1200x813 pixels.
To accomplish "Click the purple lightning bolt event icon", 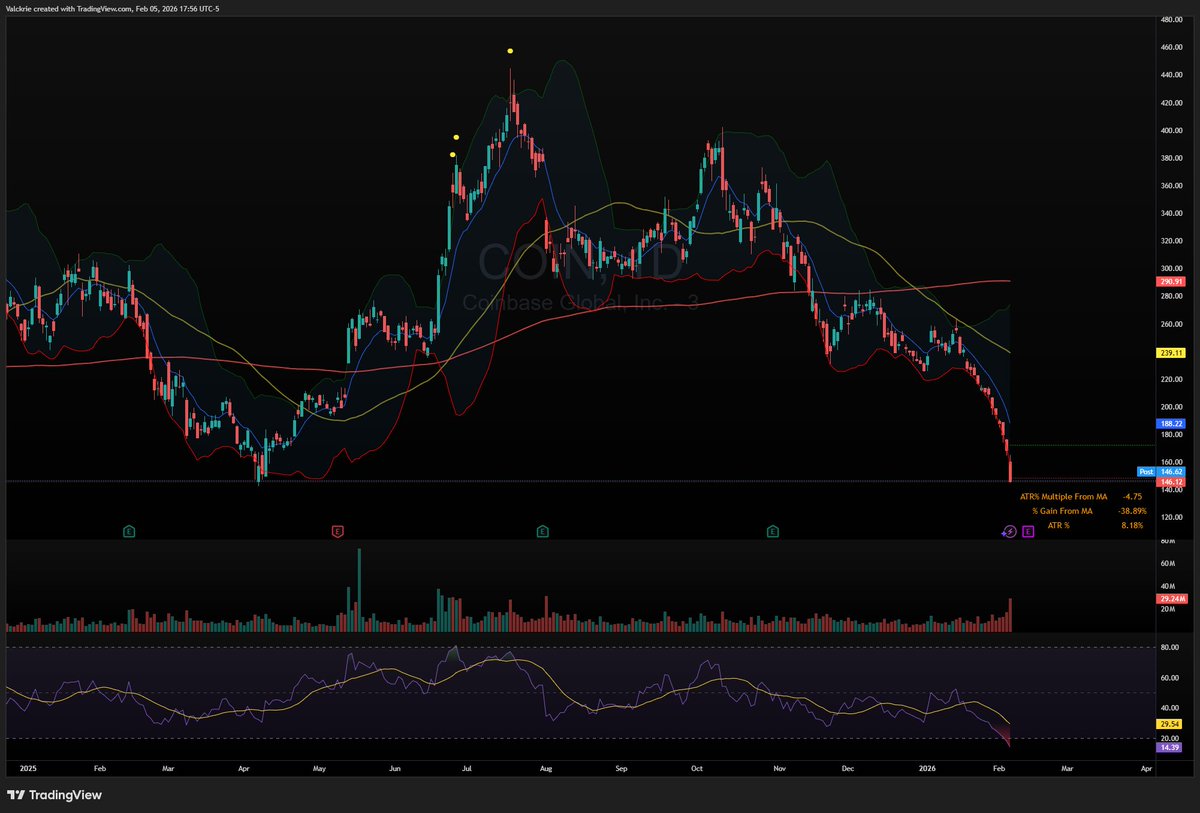I will [1009, 532].
